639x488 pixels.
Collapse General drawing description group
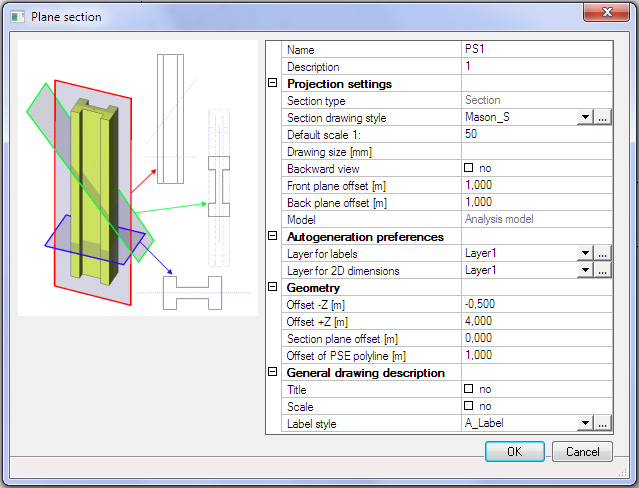coord(273,373)
